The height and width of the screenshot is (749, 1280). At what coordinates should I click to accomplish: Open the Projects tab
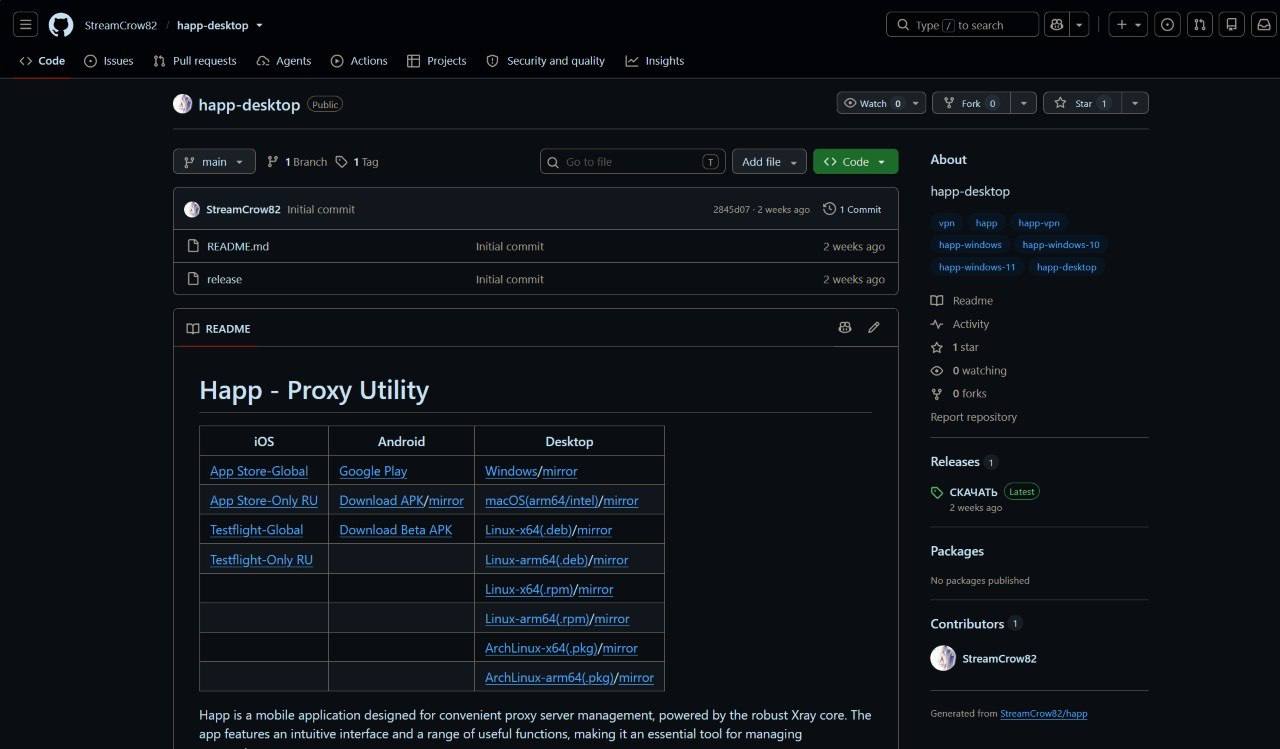[437, 61]
